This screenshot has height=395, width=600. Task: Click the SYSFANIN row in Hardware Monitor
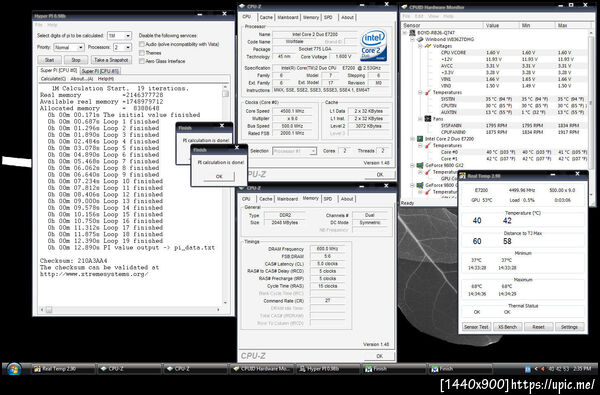pyautogui.click(x=497, y=125)
